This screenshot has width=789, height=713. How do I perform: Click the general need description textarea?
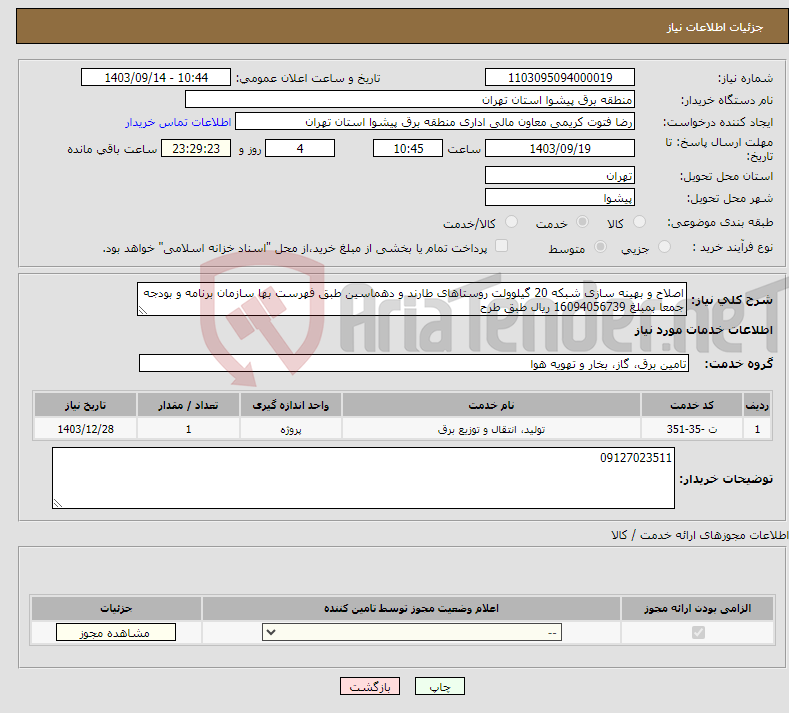click(x=412, y=299)
